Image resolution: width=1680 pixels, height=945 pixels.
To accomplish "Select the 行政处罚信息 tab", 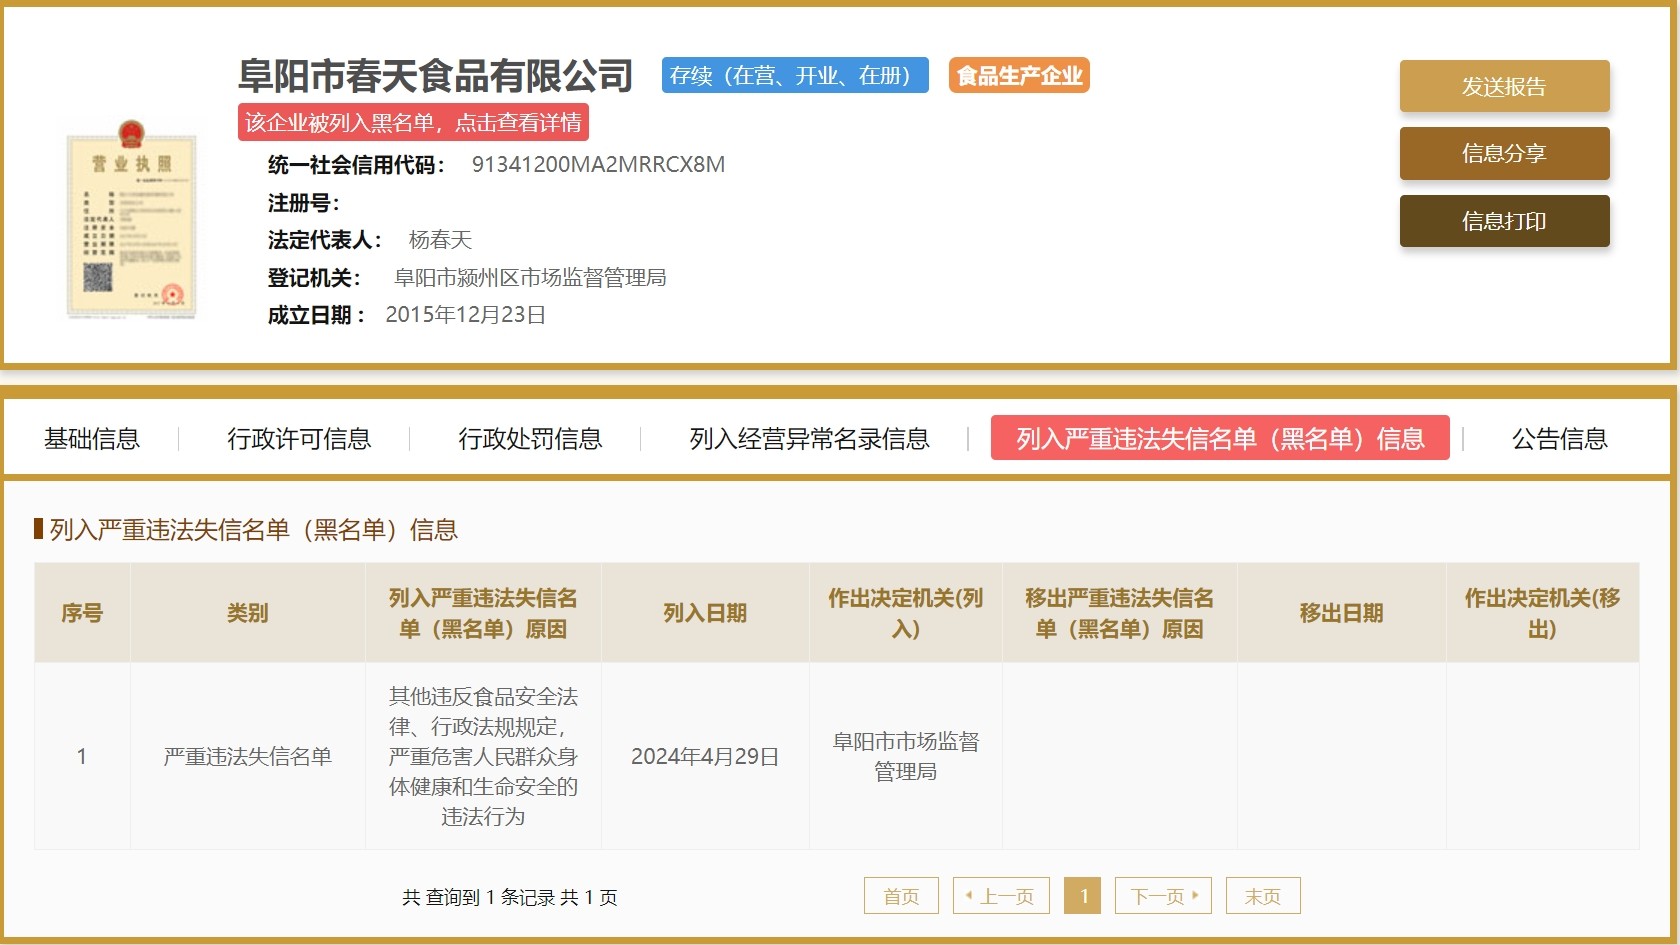I will [x=530, y=439].
